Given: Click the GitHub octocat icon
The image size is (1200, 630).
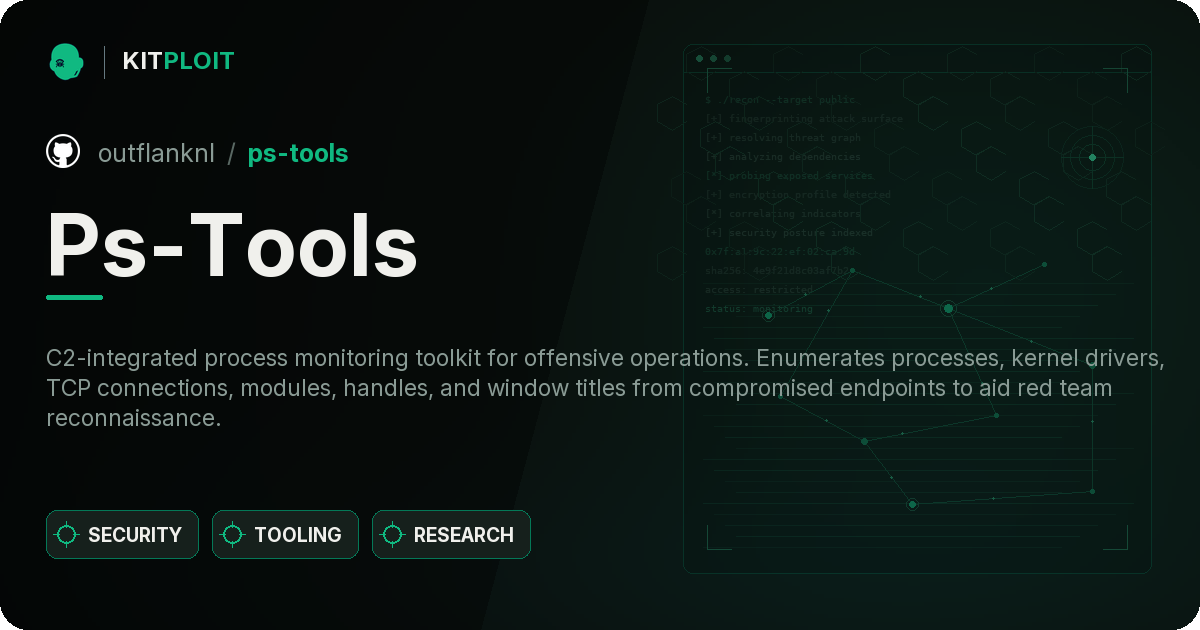Looking at the screenshot, I should click(63, 152).
